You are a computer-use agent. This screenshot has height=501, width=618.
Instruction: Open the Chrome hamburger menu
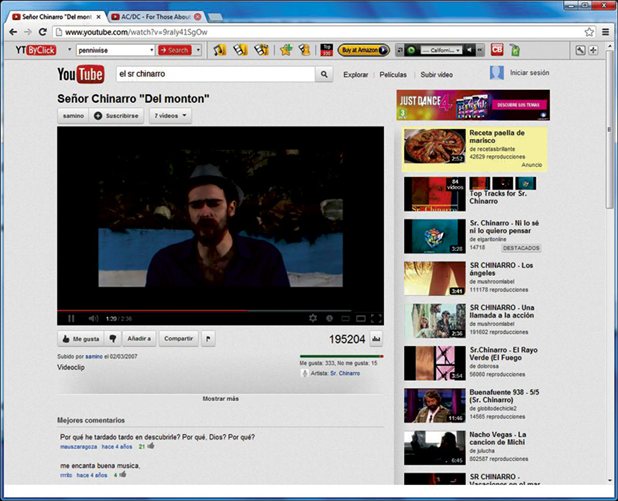pyautogui.click(x=605, y=32)
